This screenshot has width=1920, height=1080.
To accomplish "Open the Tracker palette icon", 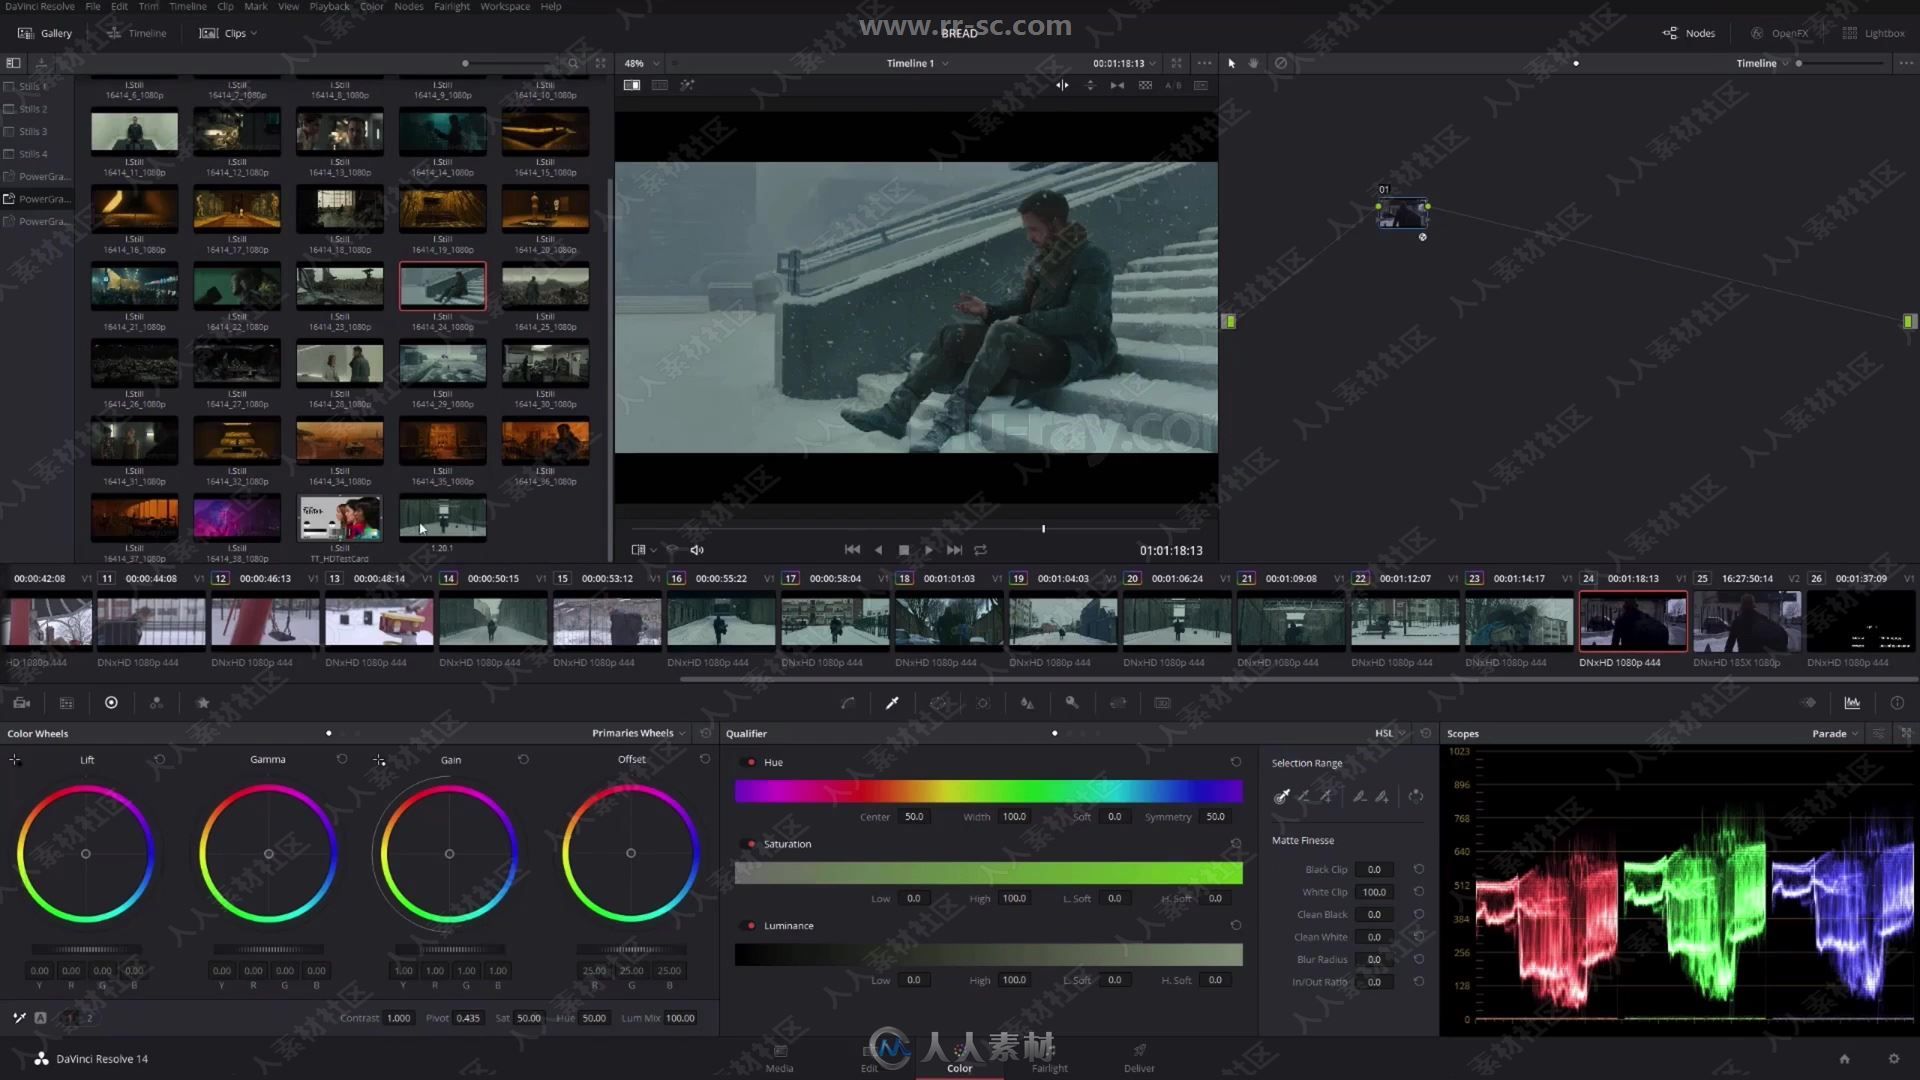I will pyautogui.click(x=983, y=703).
